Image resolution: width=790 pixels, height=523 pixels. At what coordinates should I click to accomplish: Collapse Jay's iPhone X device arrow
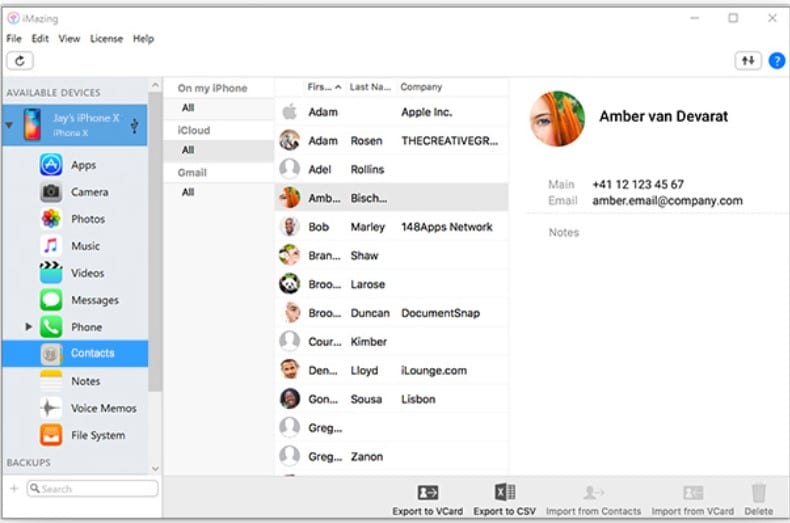(x=9, y=125)
